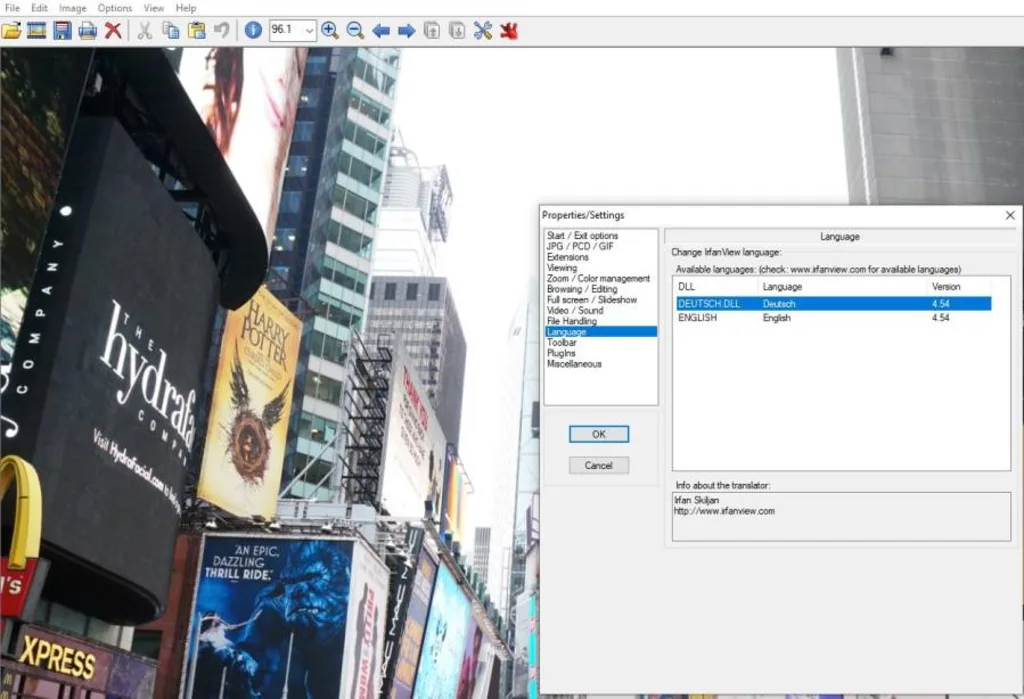This screenshot has width=1024, height=699.
Task: Expand the zoom percentage dropdown
Action: (309, 31)
